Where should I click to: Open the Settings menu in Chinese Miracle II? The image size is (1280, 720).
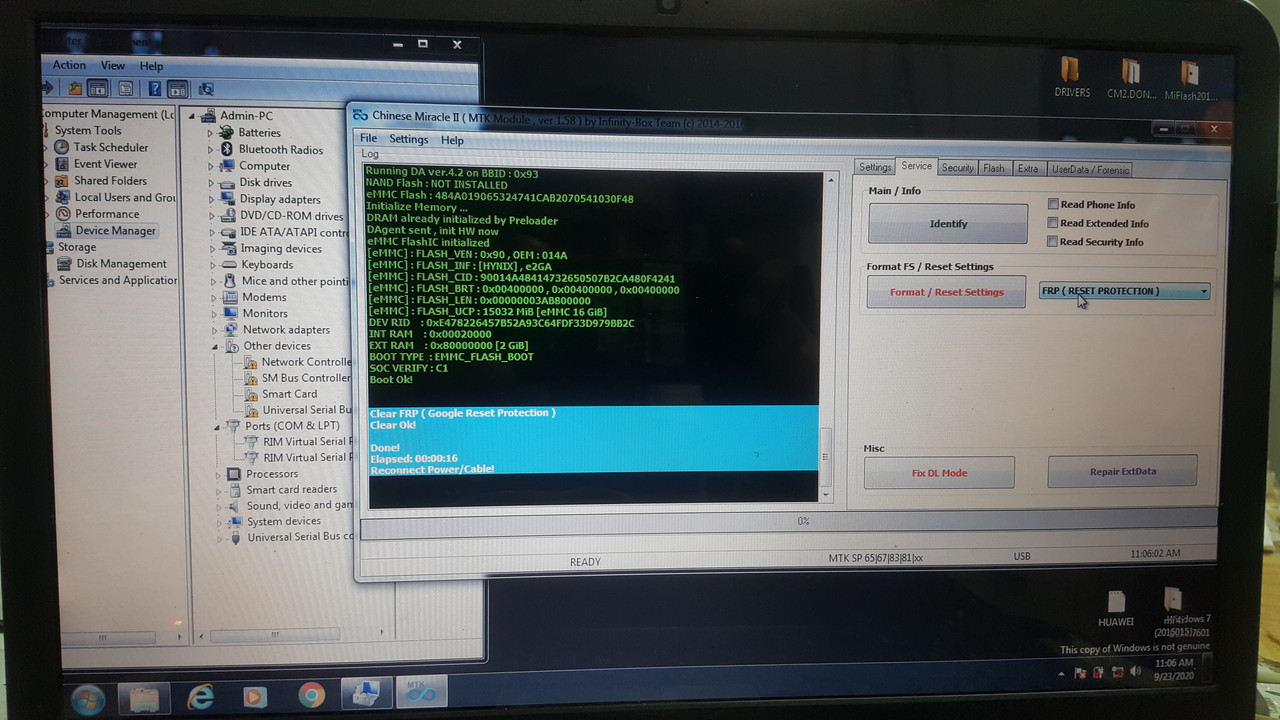click(x=408, y=139)
